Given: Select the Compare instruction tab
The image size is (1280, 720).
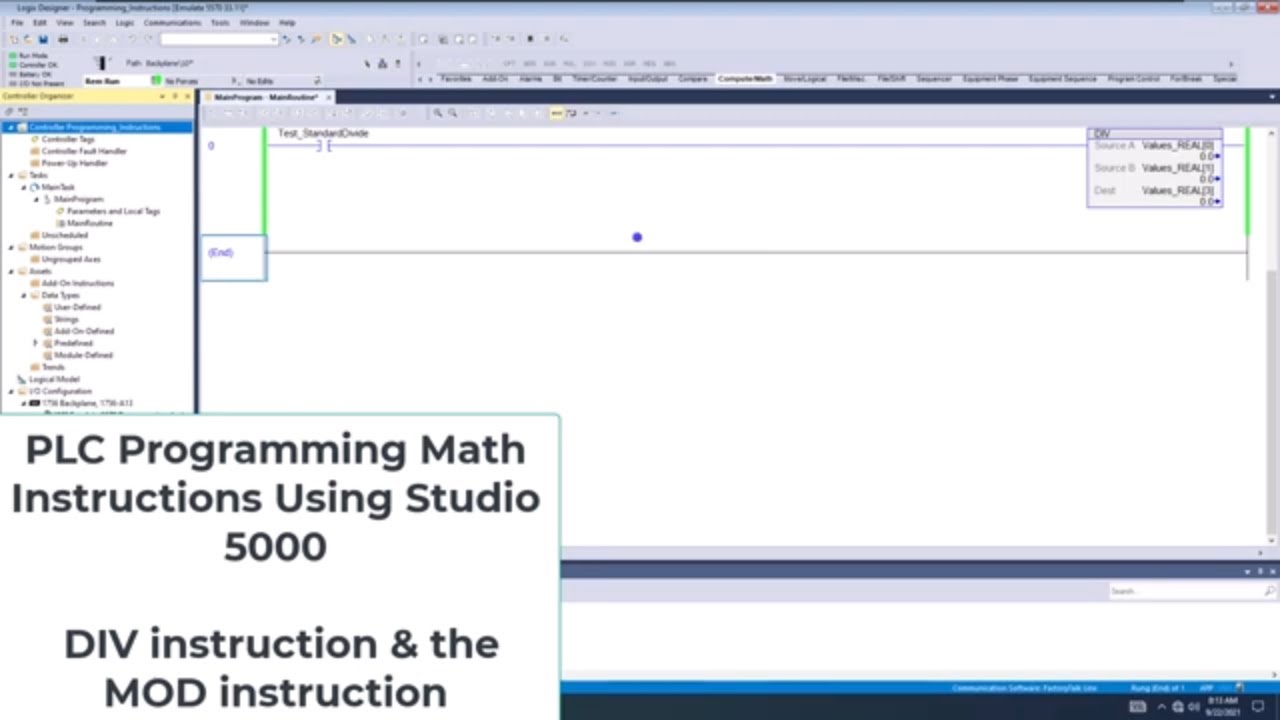Looking at the screenshot, I should [693, 78].
